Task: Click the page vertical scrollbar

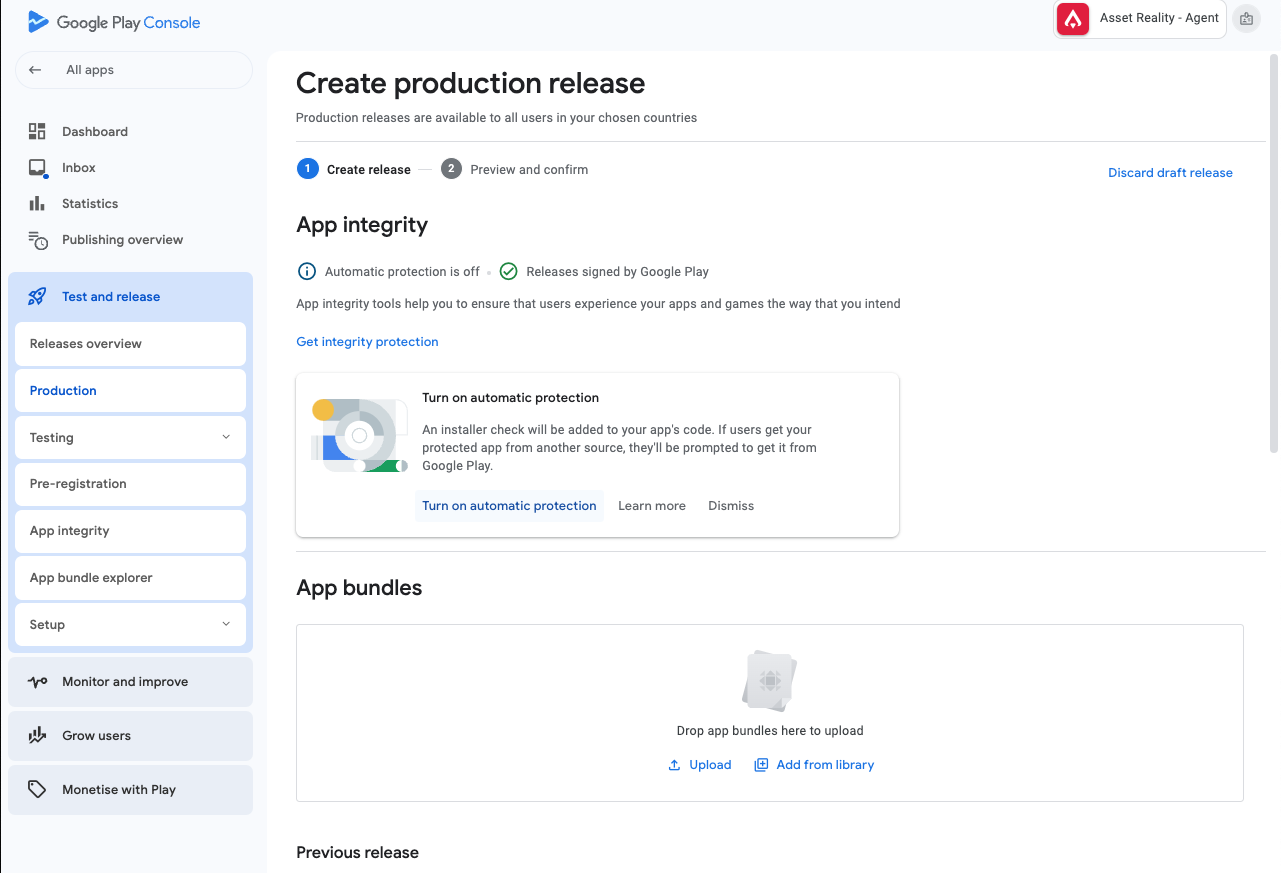Action: tap(1273, 250)
